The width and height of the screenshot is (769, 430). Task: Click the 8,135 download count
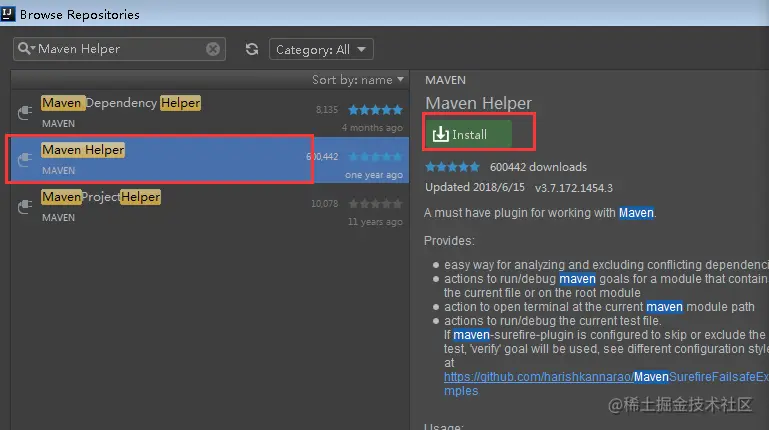327,110
